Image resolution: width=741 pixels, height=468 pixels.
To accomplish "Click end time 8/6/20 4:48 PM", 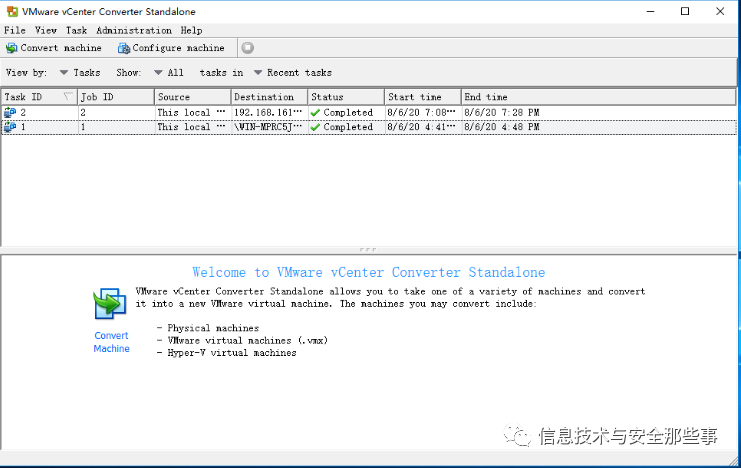I will (x=501, y=127).
